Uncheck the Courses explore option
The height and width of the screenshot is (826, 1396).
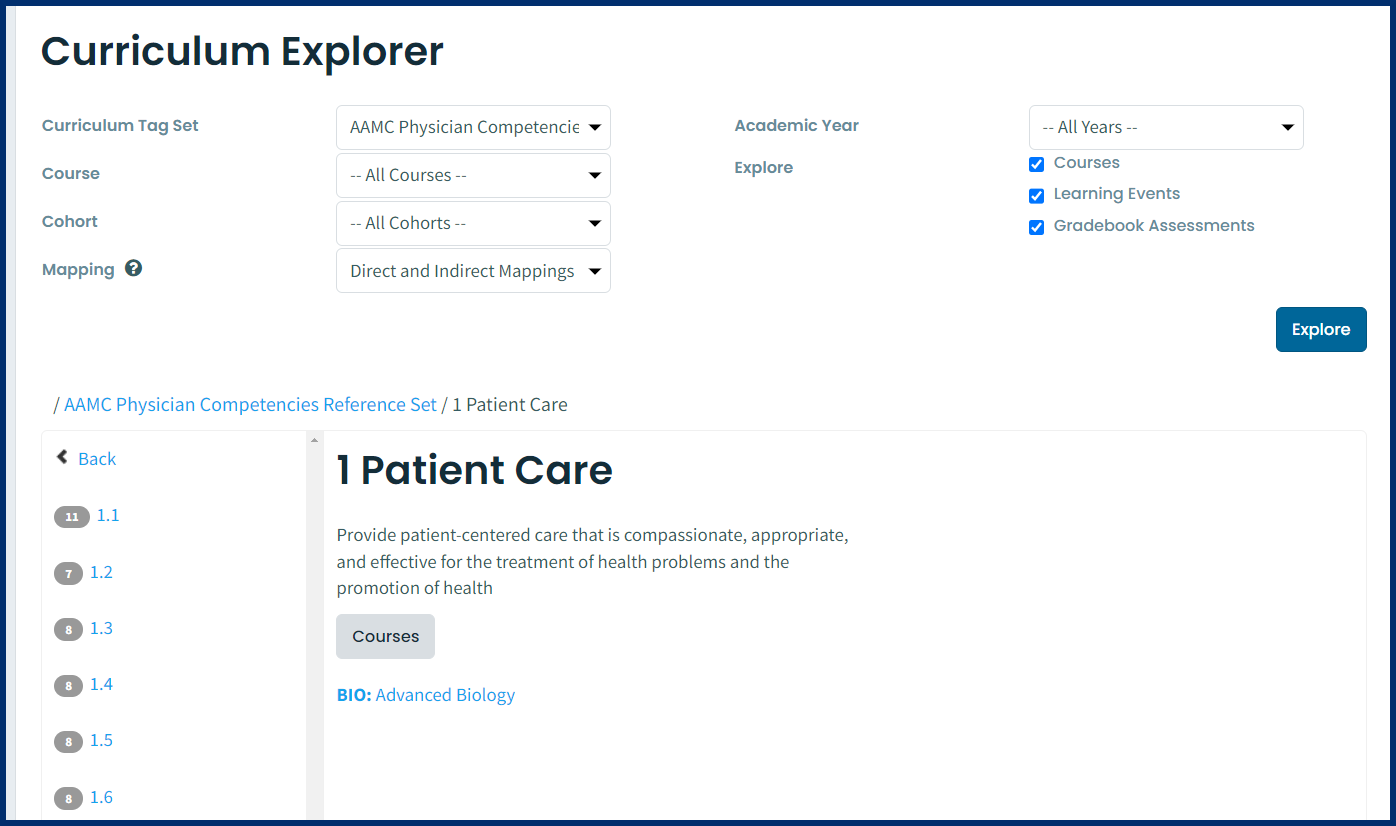[1036, 164]
